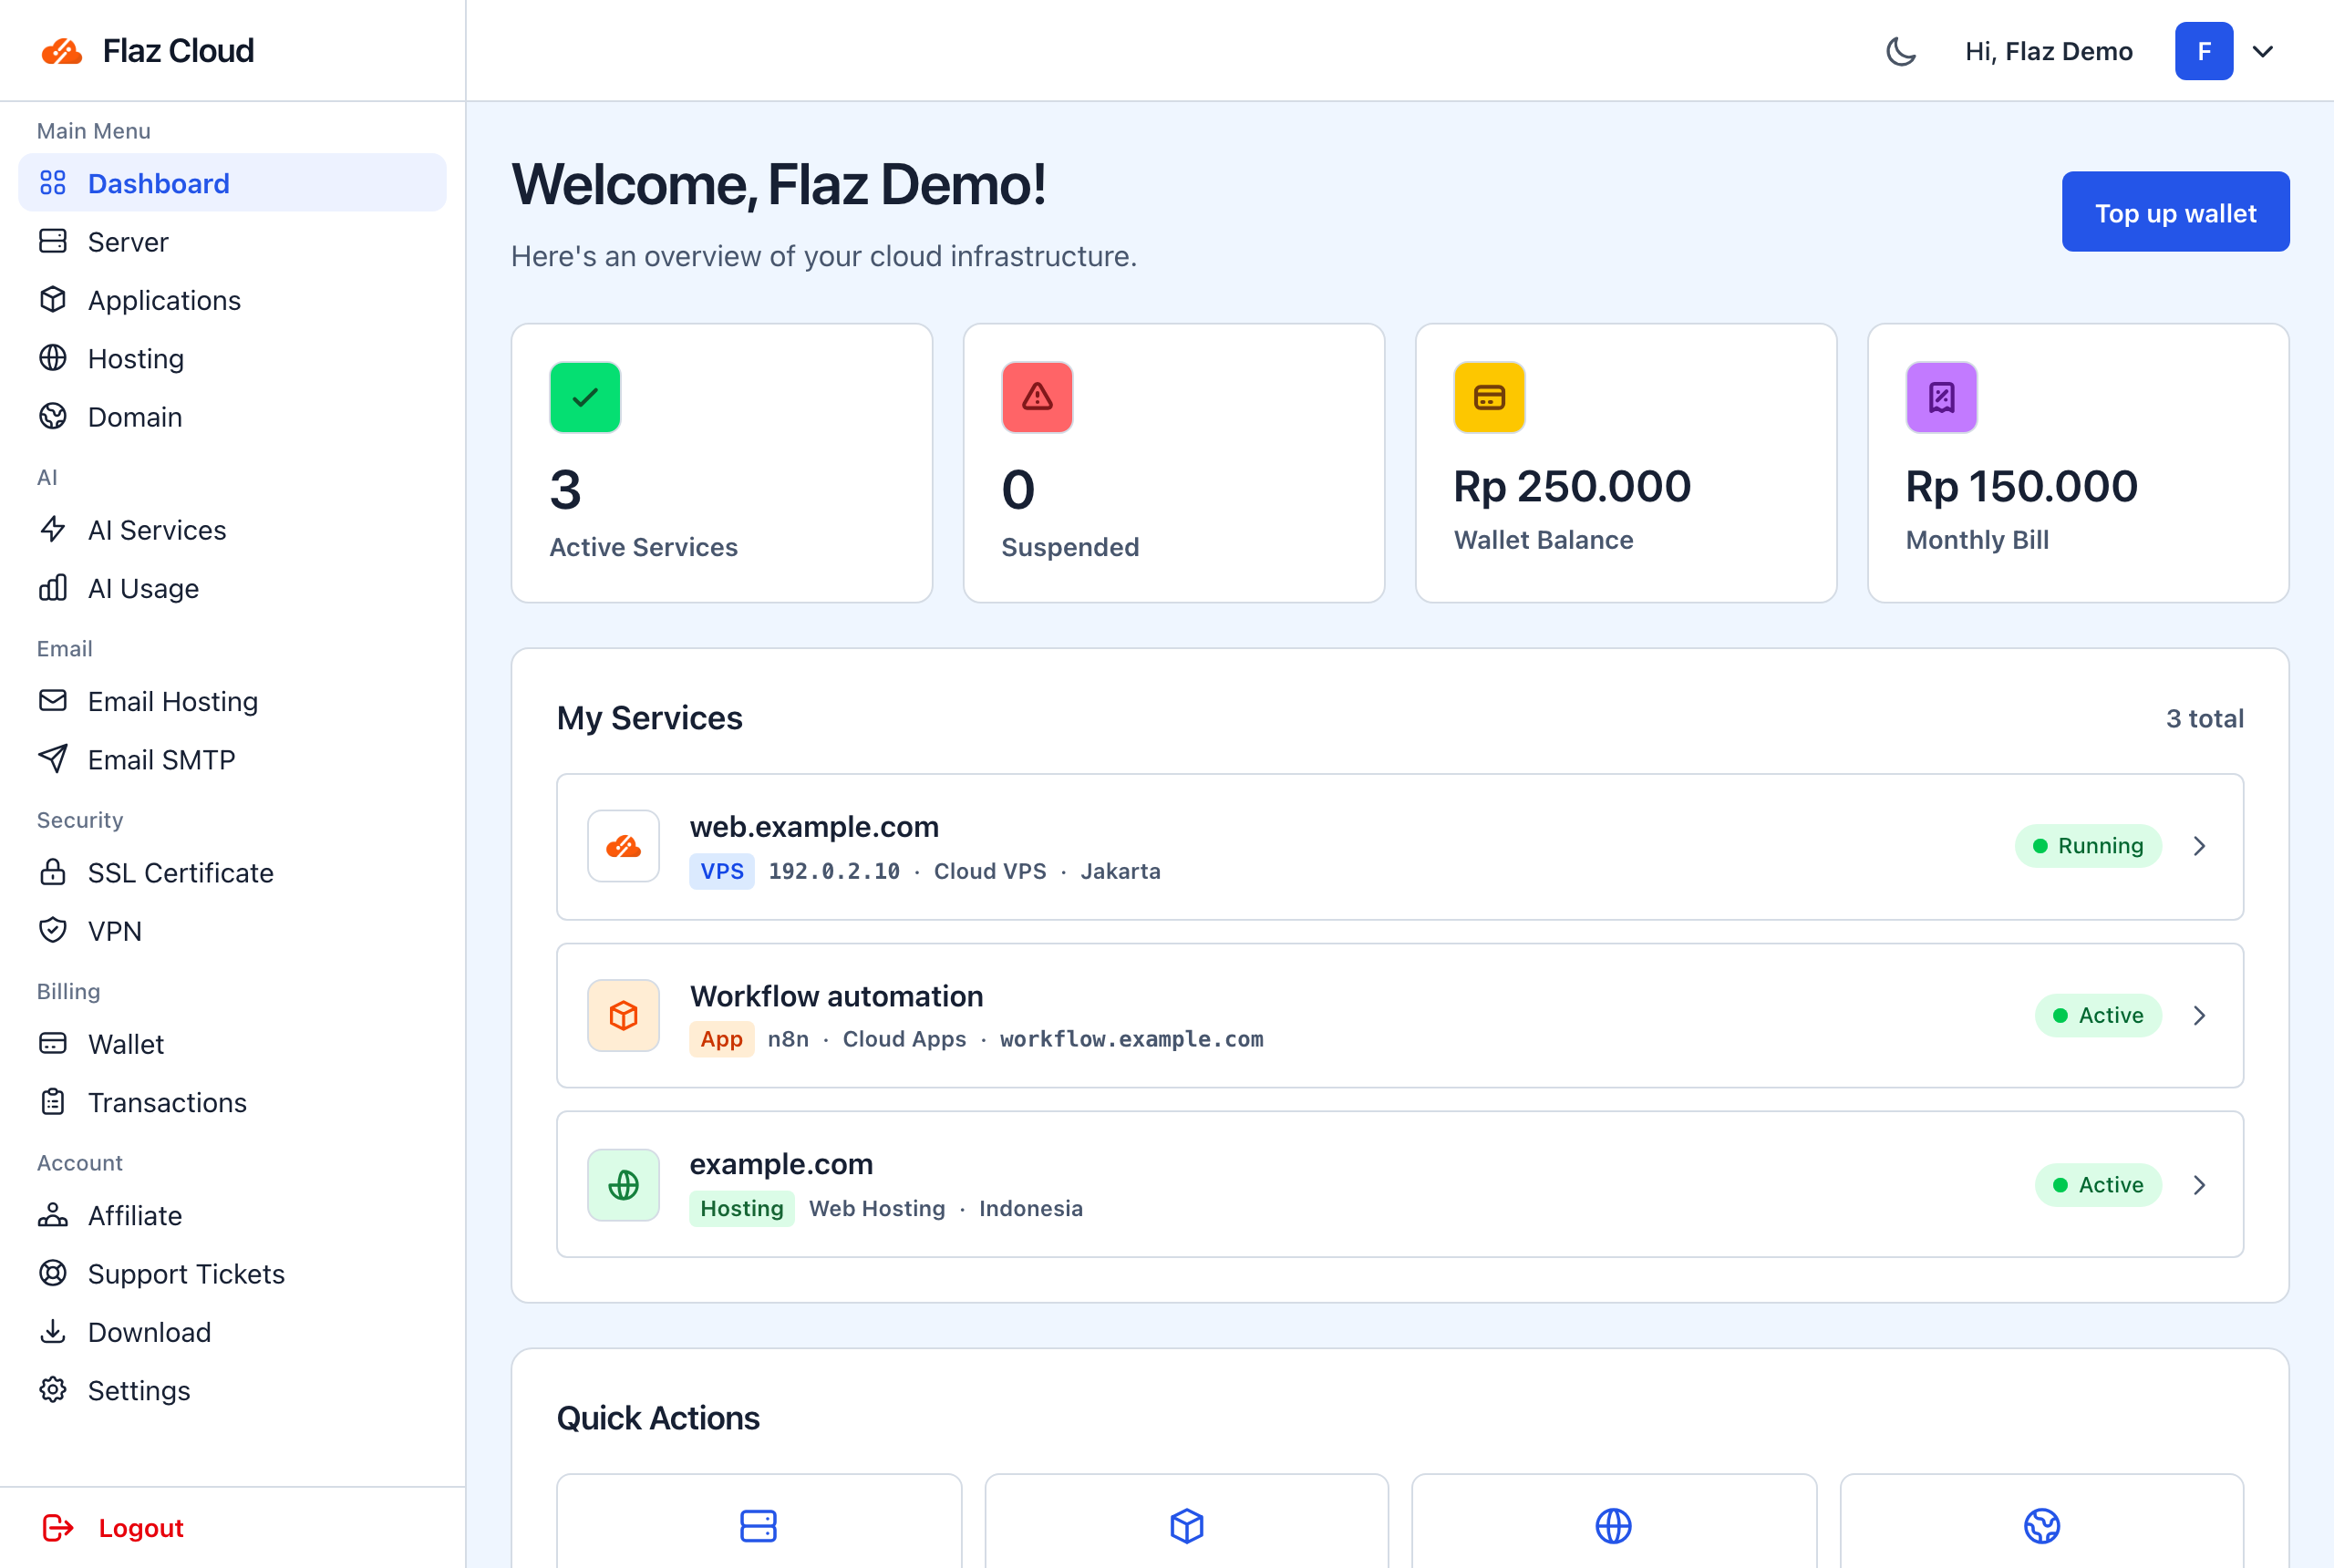The width and height of the screenshot is (2334, 1568).
Task: Click the Domain globe icon in sidebar
Action: [53, 416]
